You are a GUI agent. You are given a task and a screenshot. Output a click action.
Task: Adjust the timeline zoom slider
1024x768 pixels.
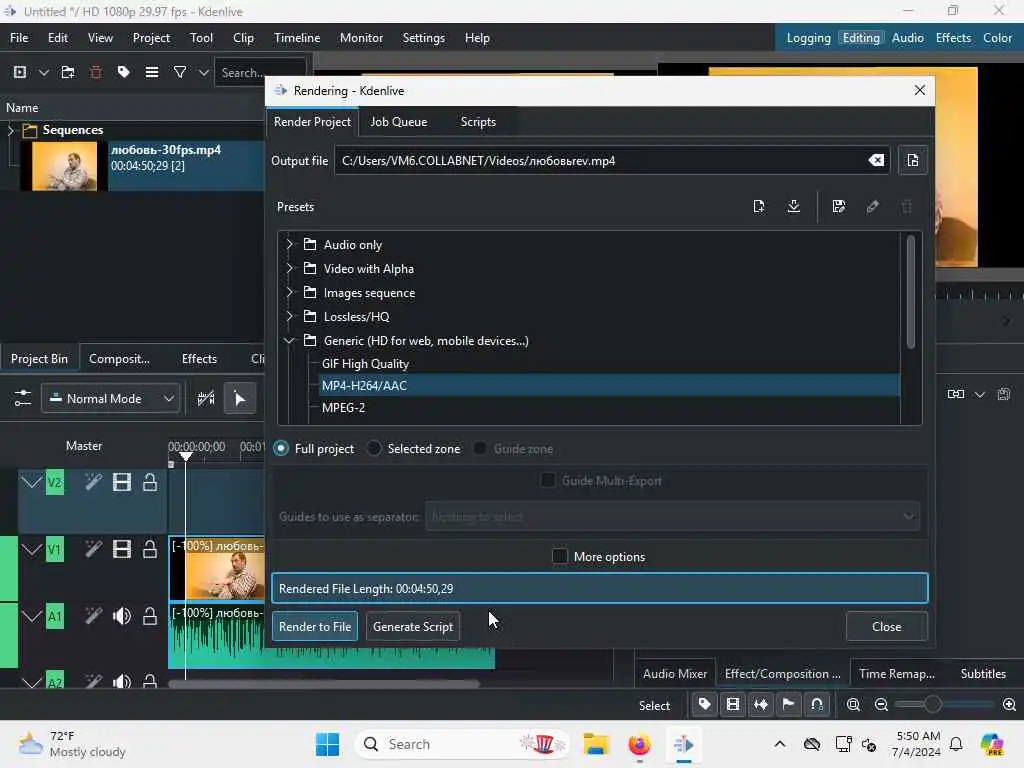932,705
